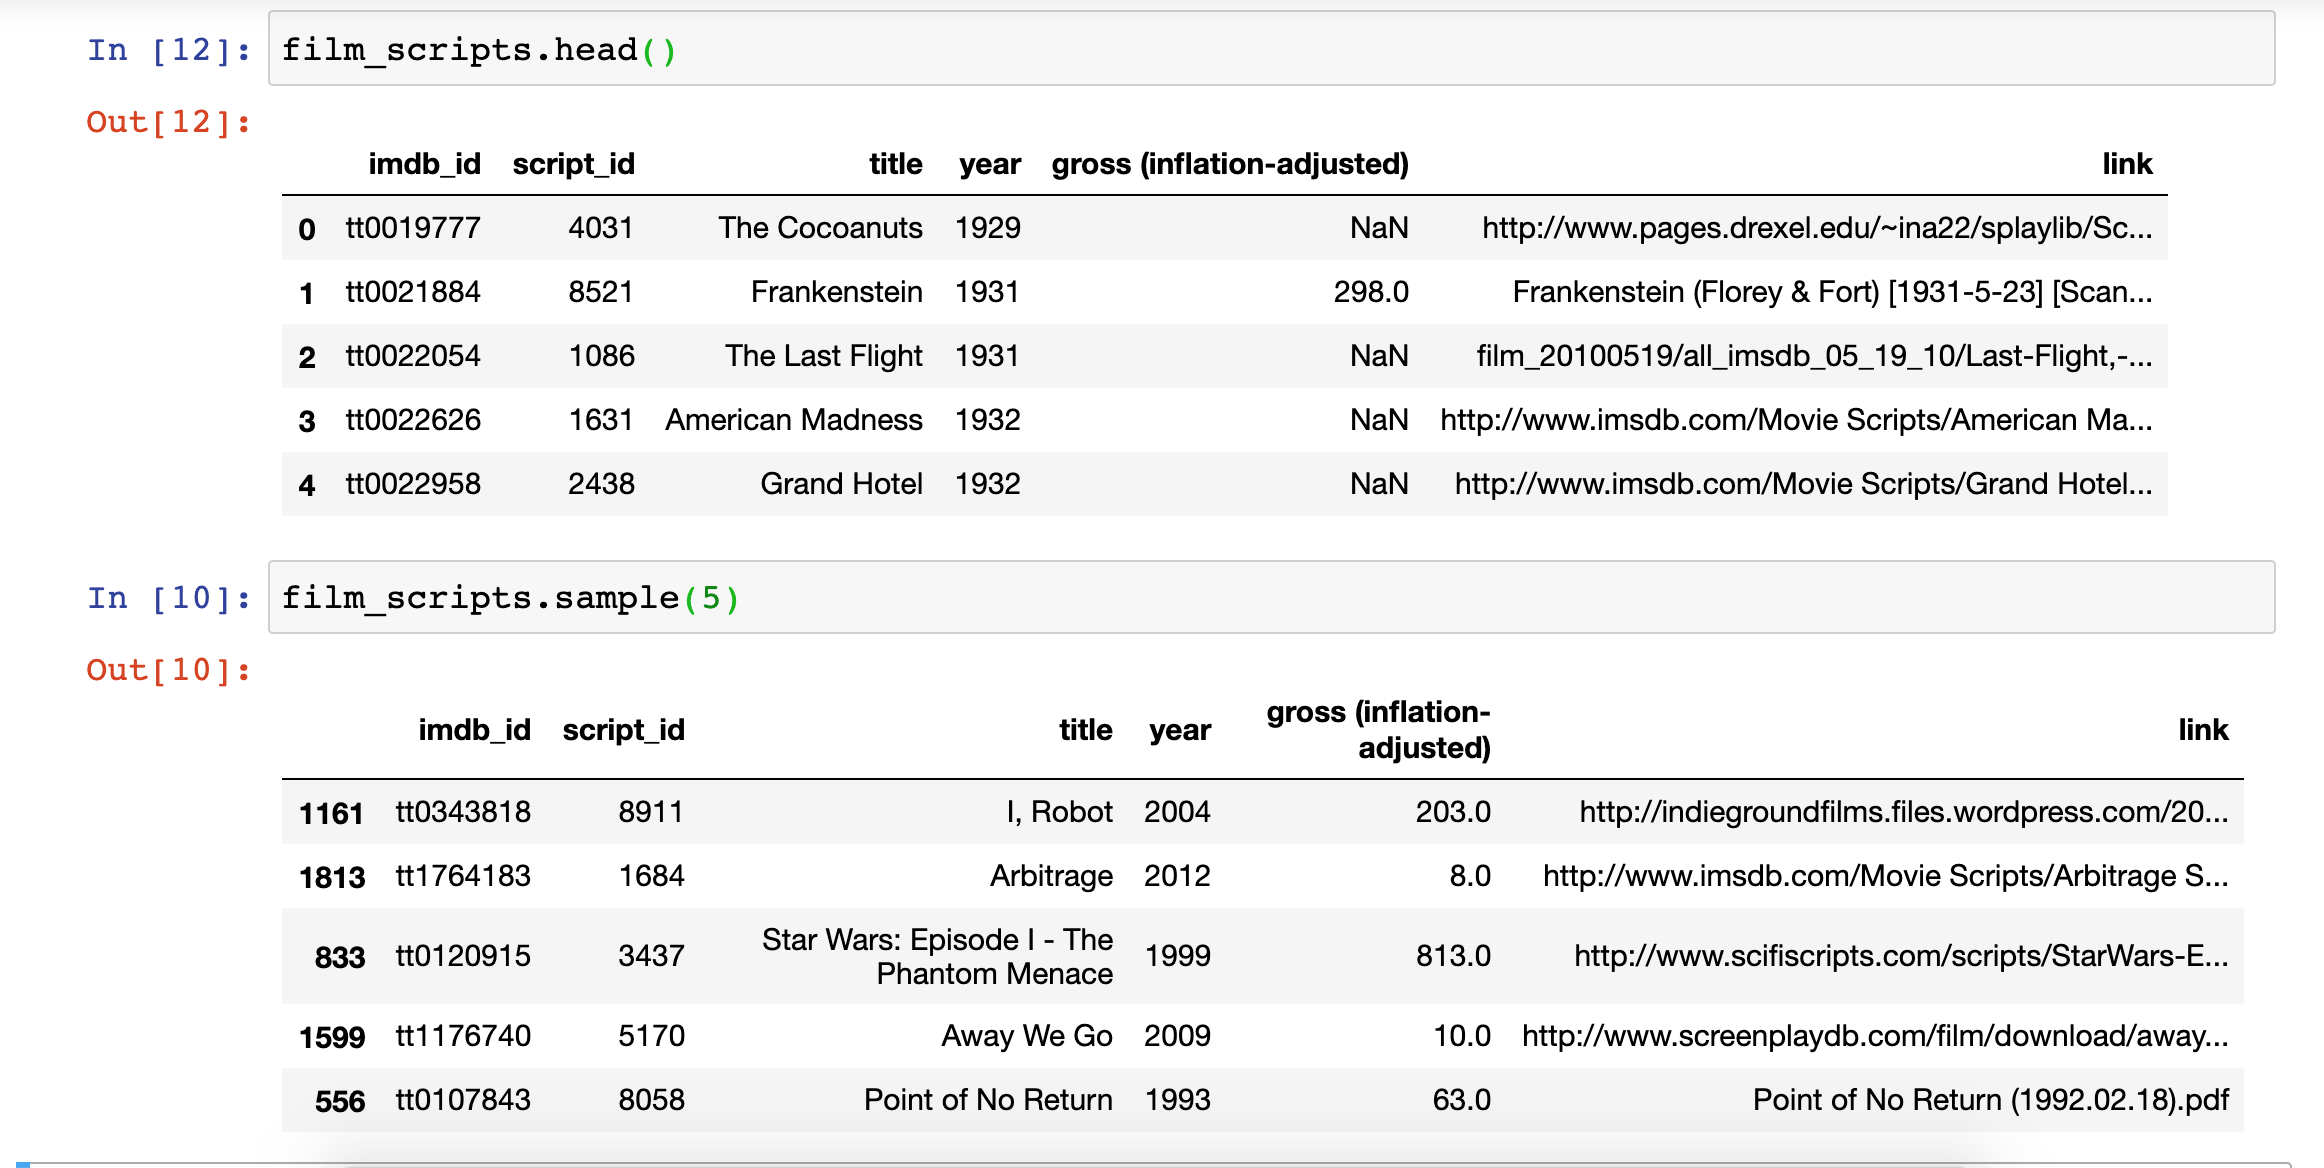This screenshot has width=2324, height=1168.
Task: Select gross value 8.0
Action: 1470,876
